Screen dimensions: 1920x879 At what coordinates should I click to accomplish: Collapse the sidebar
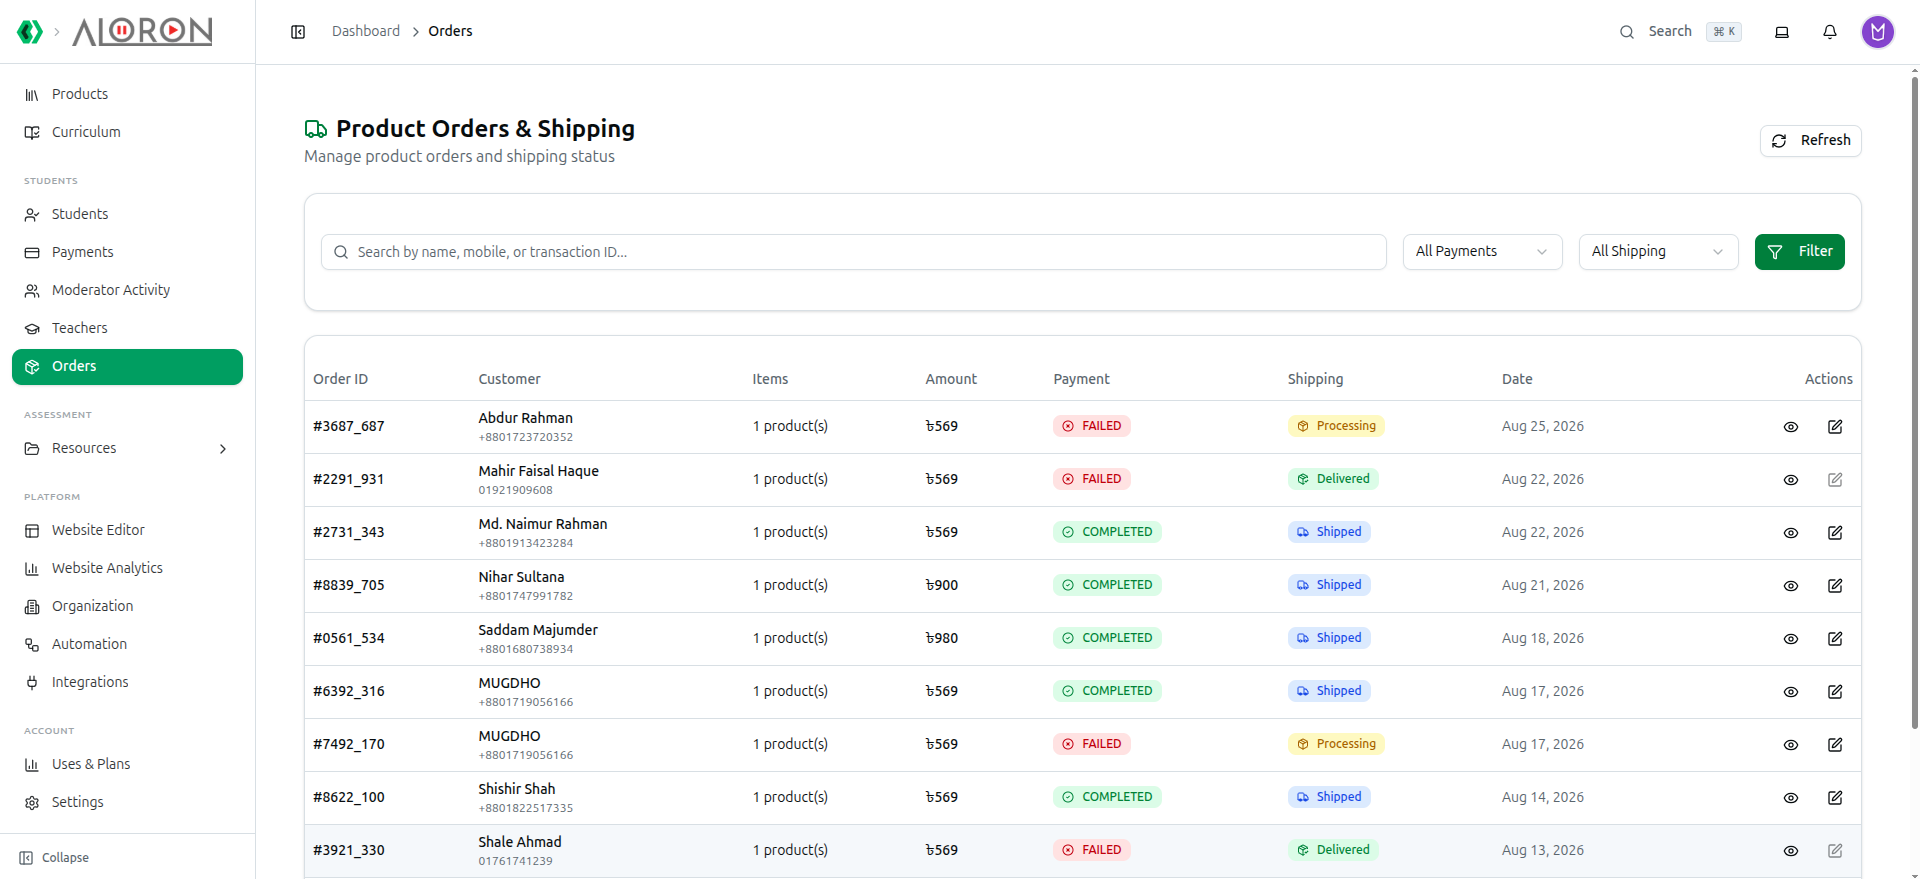coord(54,858)
